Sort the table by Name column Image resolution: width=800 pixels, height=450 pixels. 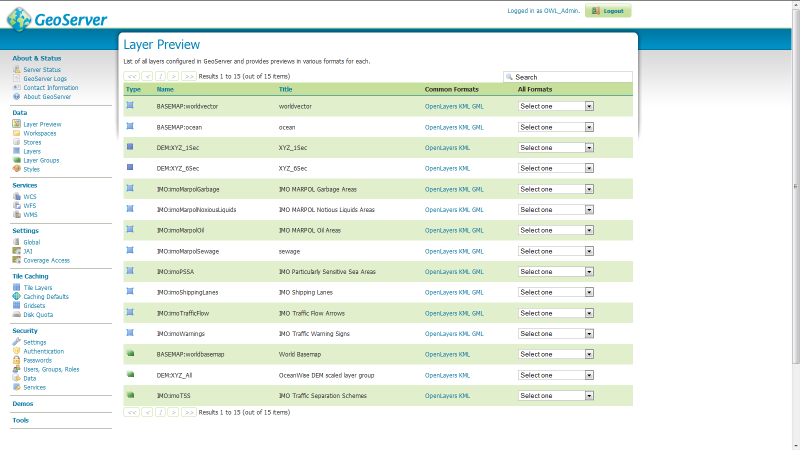point(165,89)
